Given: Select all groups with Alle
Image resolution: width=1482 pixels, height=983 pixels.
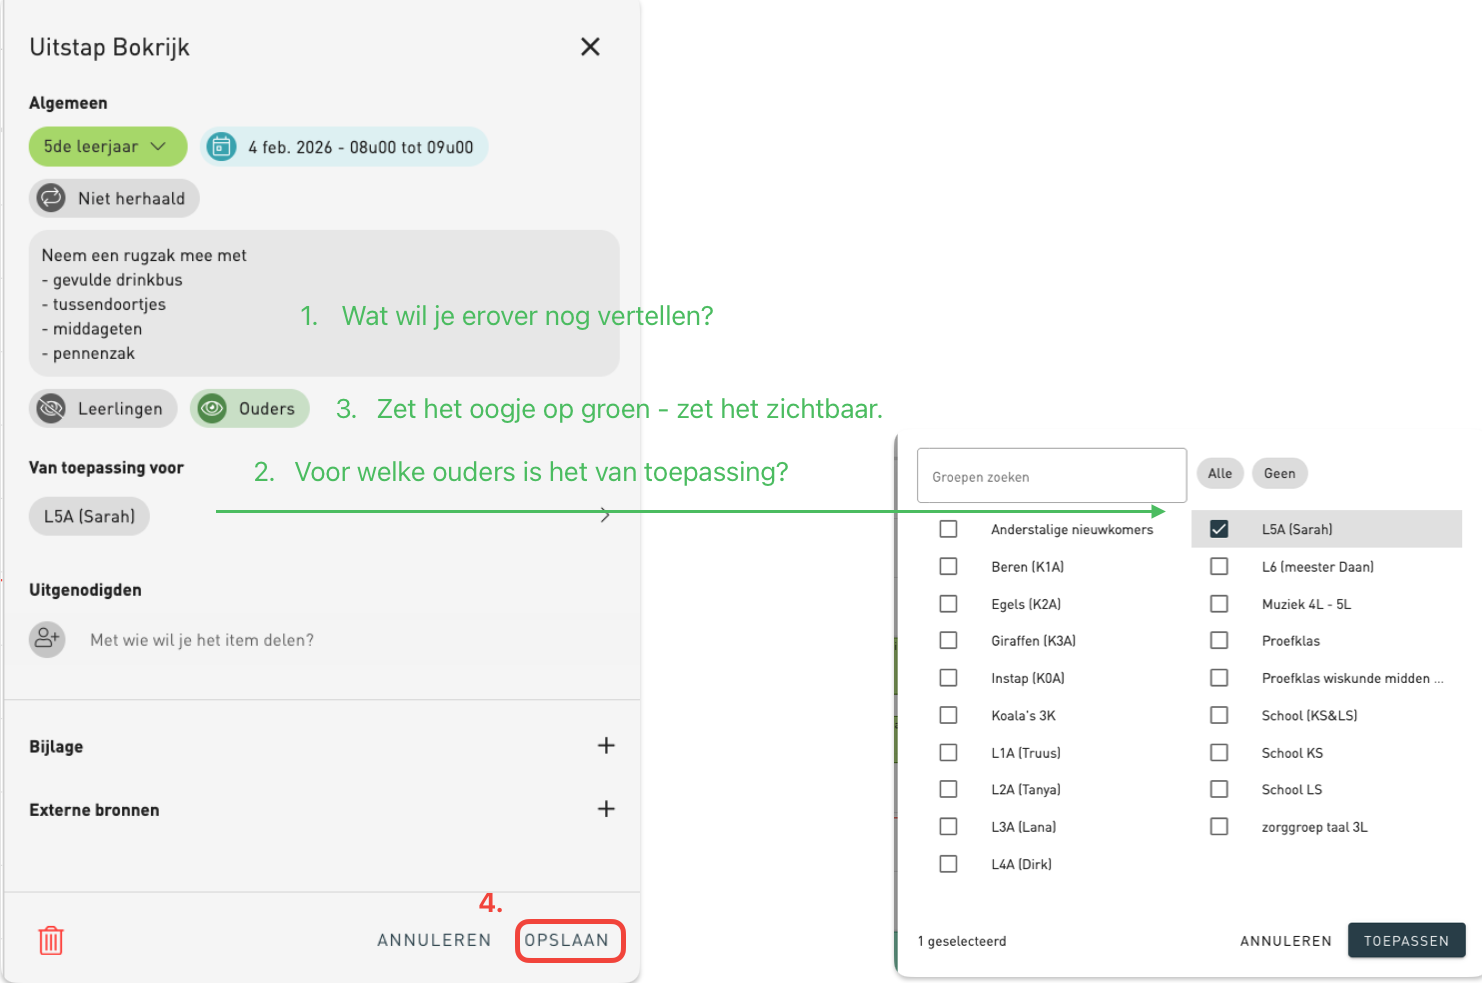Looking at the screenshot, I should point(1220,474).
